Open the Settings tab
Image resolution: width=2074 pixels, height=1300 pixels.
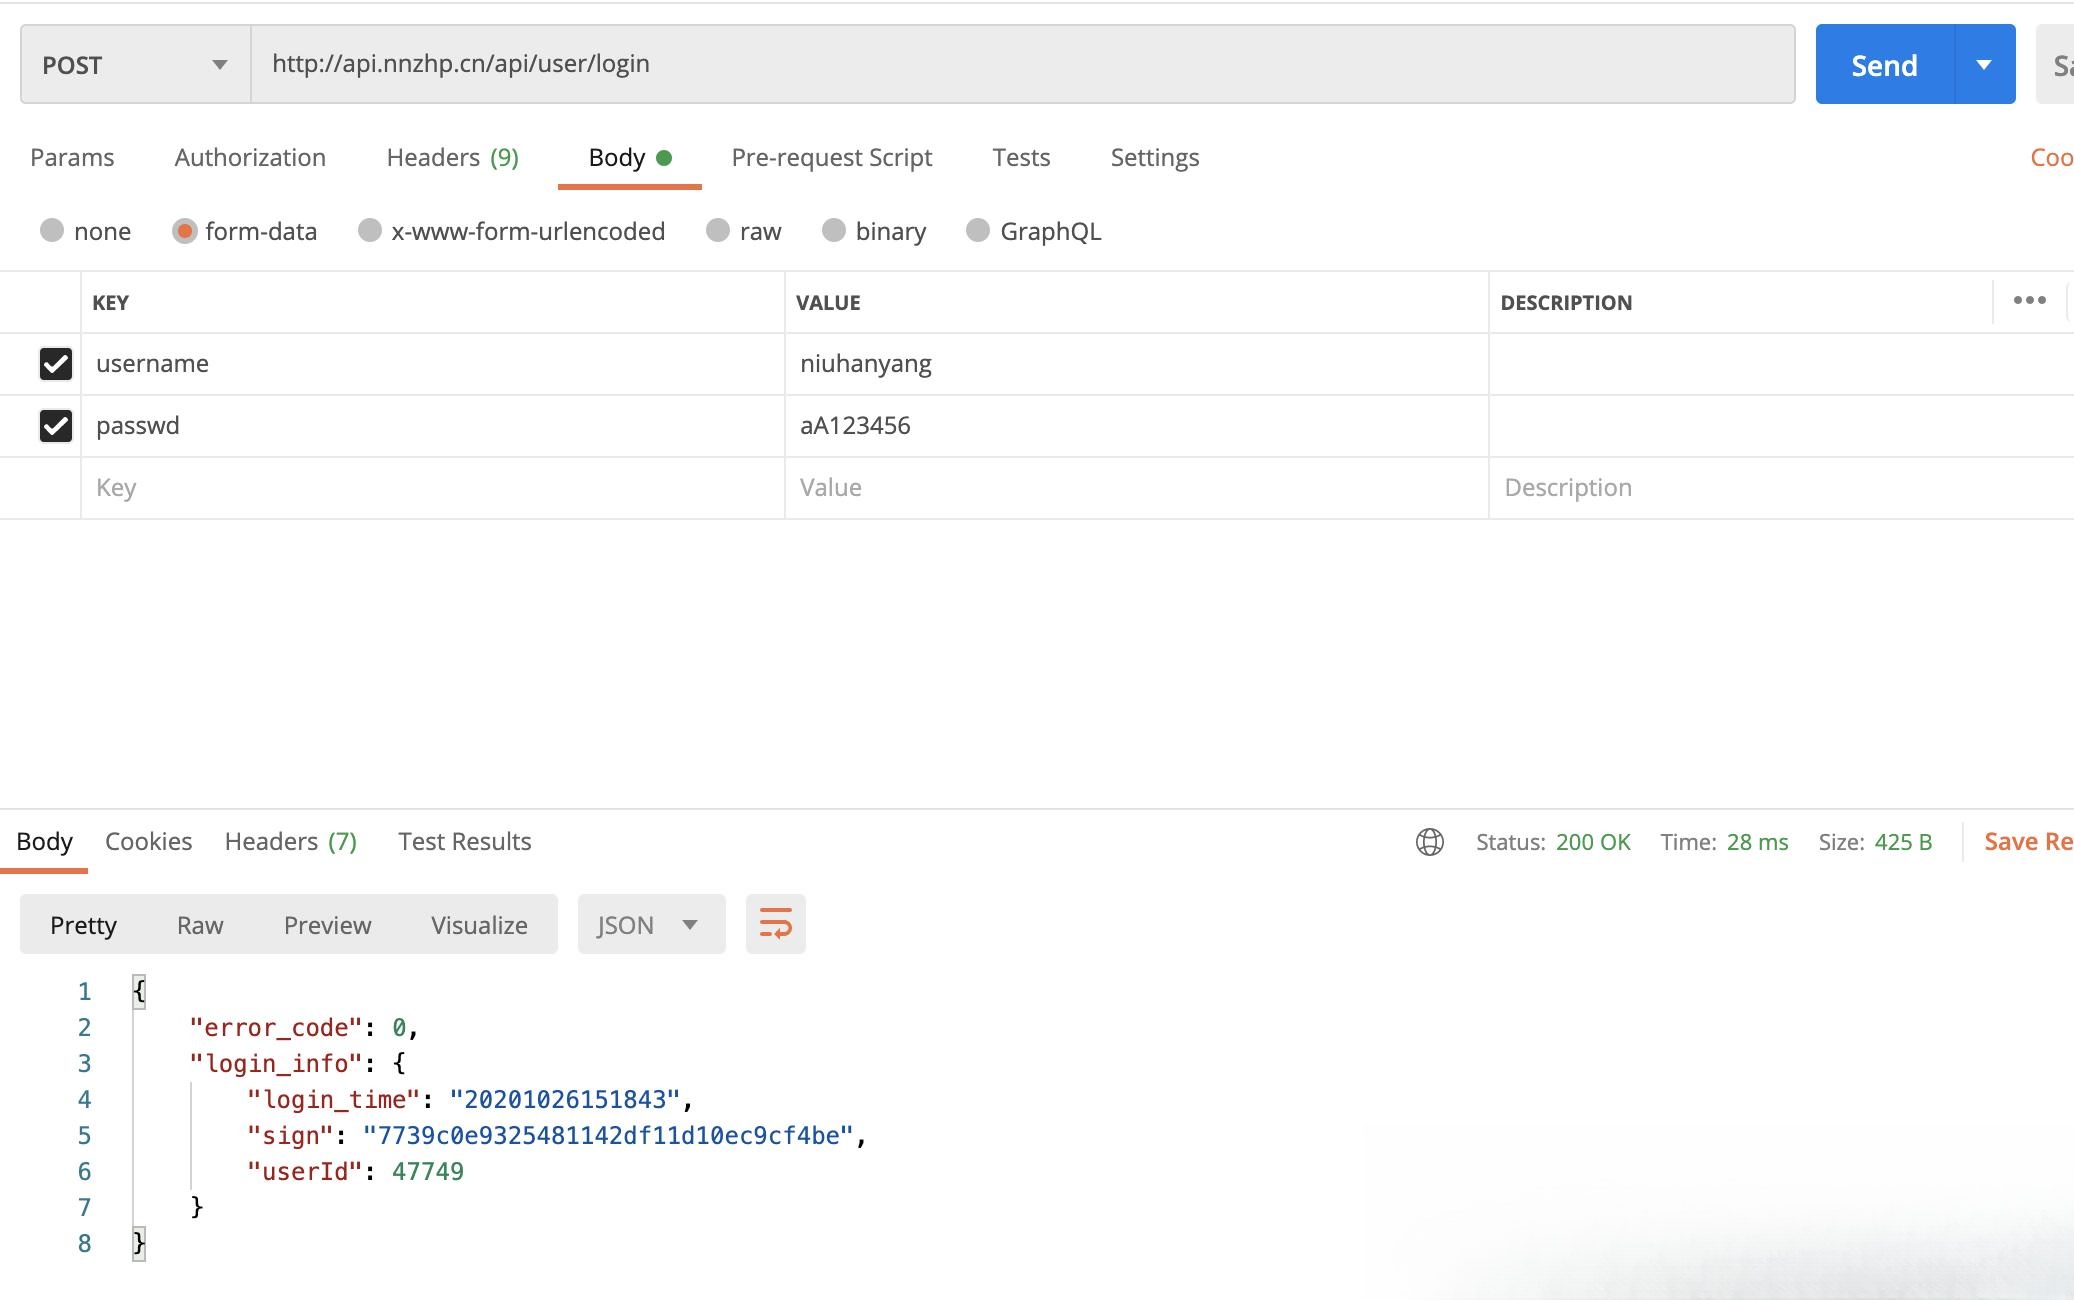pyautogui.click(x=1155, y=158)
